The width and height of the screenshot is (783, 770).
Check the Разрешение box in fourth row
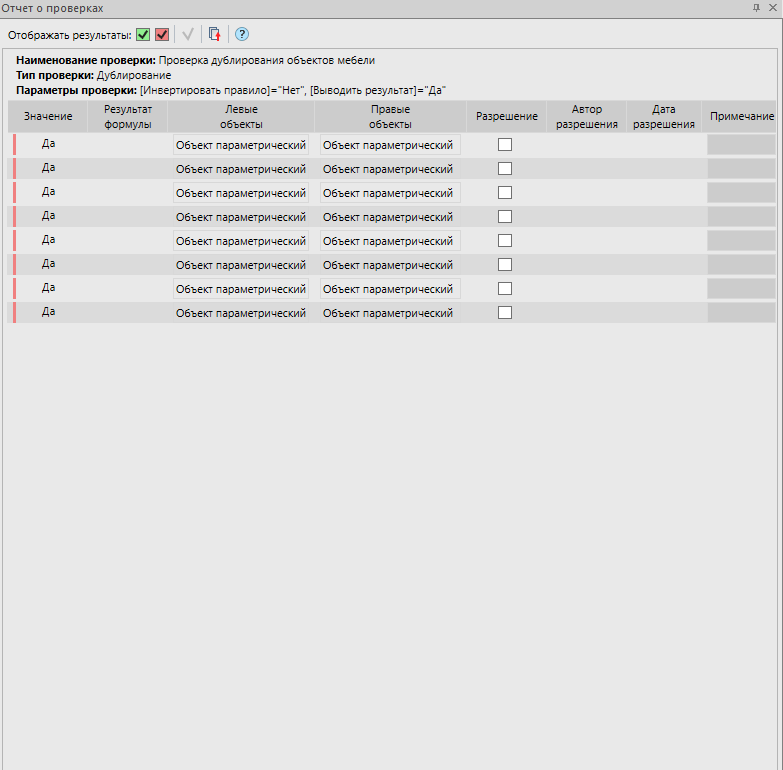(505, 216)
